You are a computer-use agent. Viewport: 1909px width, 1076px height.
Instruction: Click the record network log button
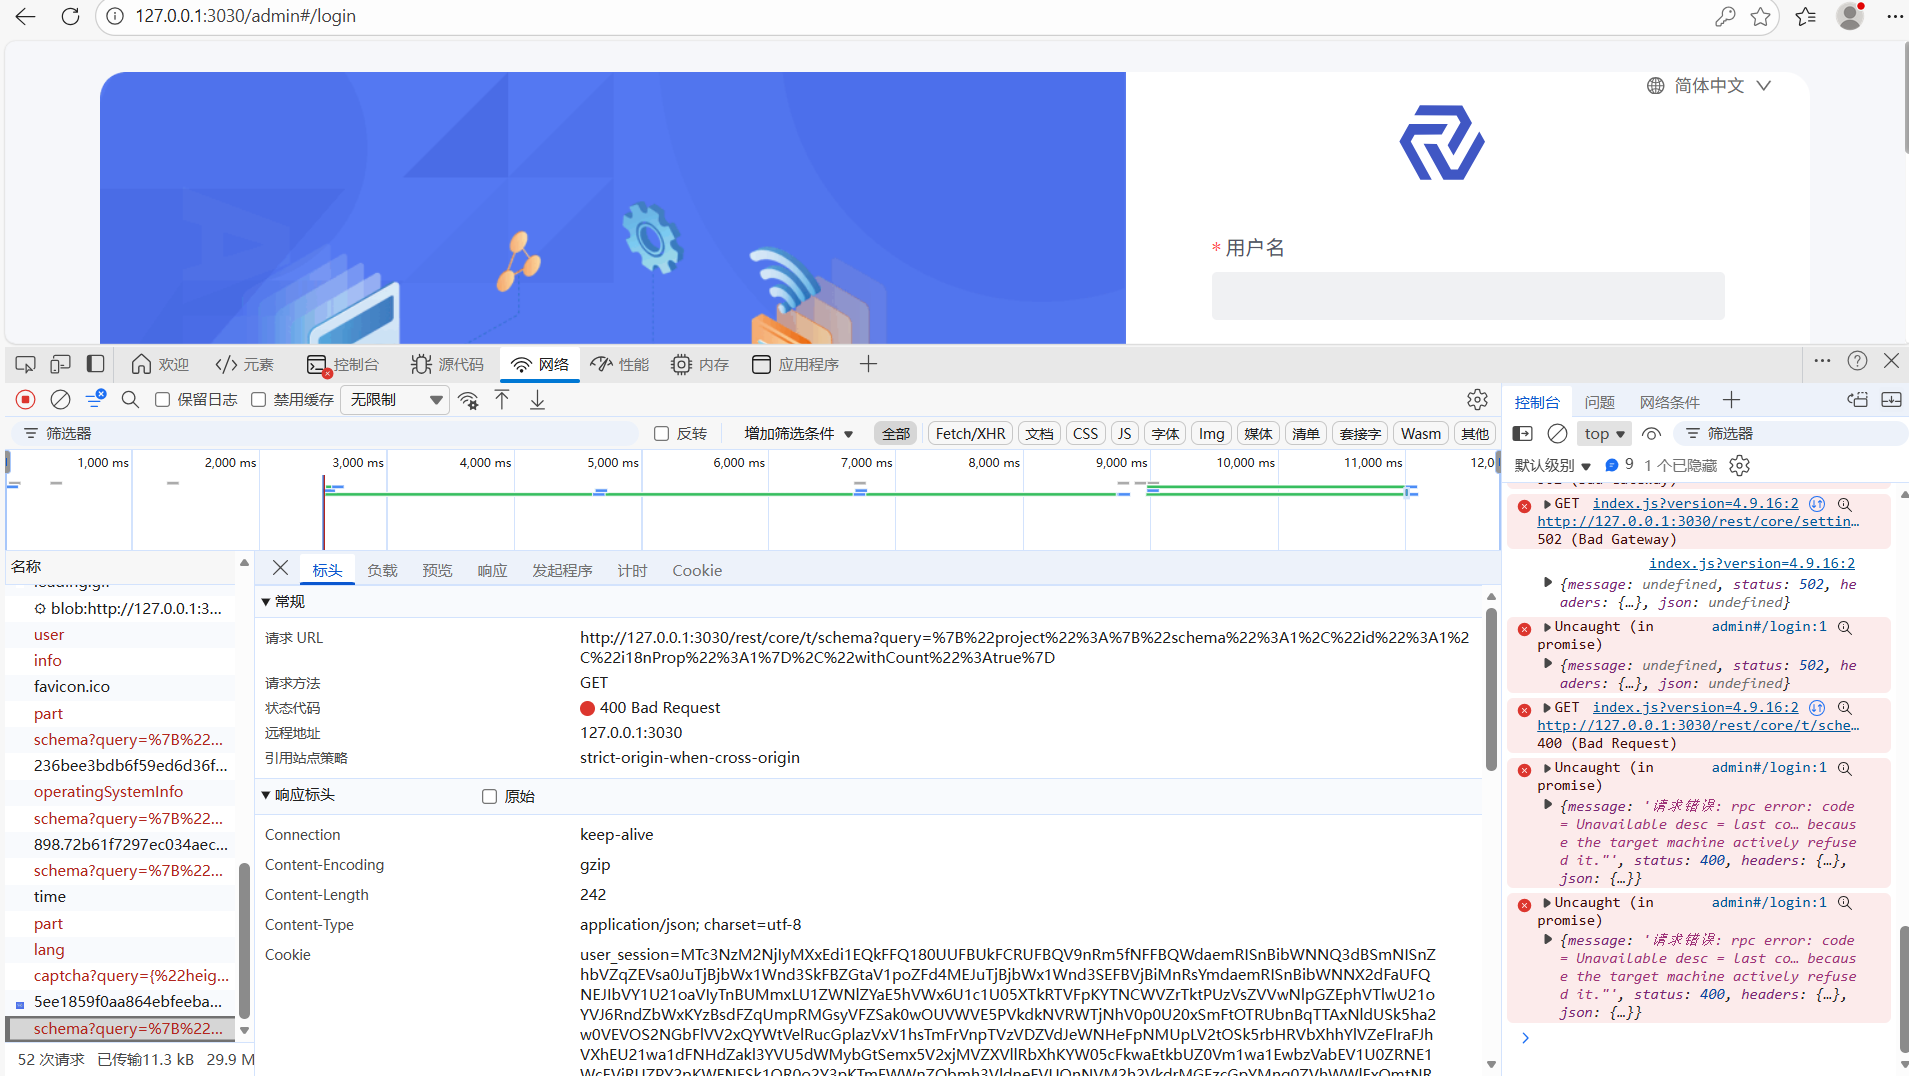click(x=26, y=400)
